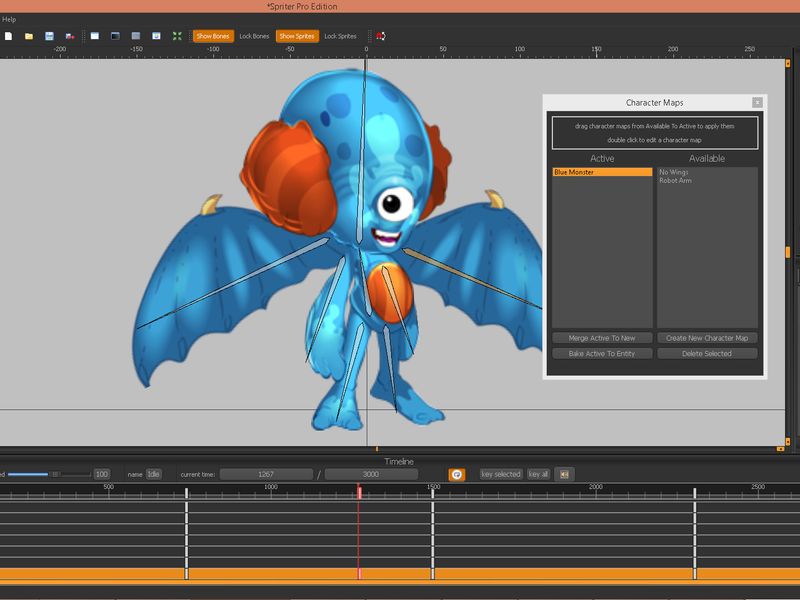
Task: Click Merge Active To New
Action: 602,338
